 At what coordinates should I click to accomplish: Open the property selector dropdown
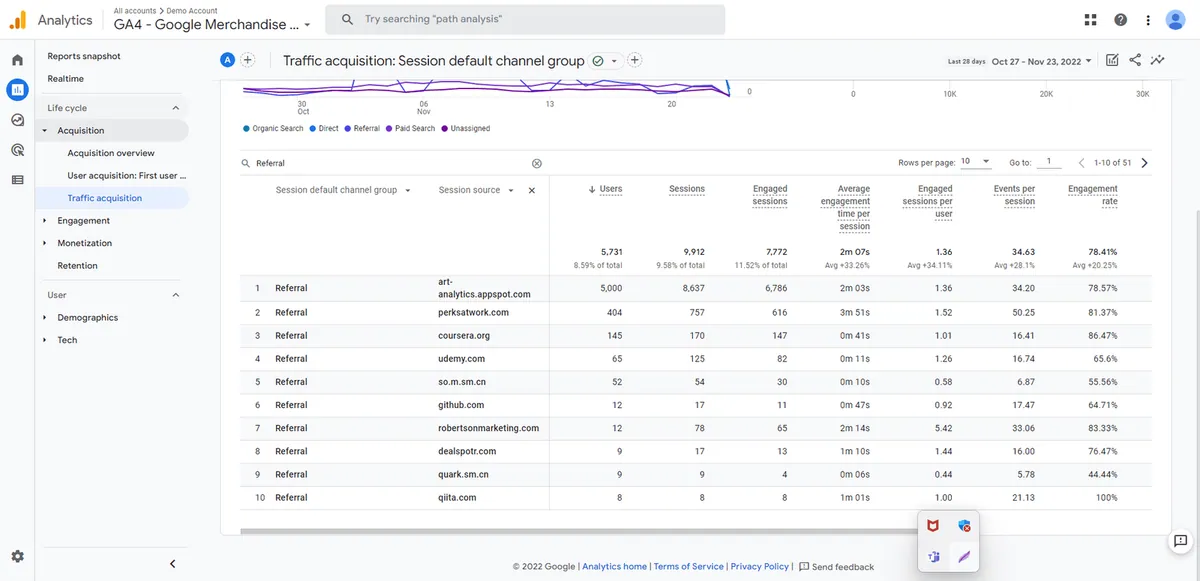[x=212, y=24]
